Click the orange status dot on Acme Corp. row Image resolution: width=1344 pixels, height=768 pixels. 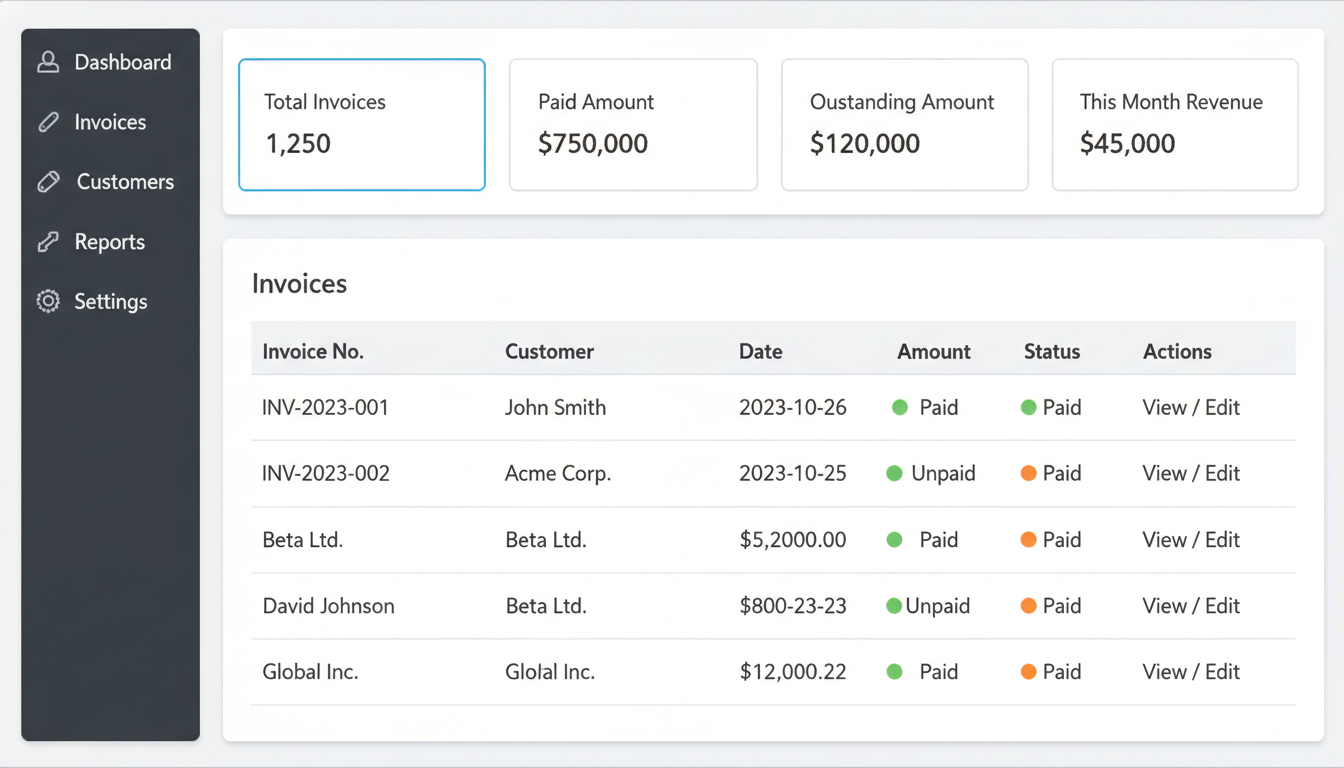pos(1031,473)
